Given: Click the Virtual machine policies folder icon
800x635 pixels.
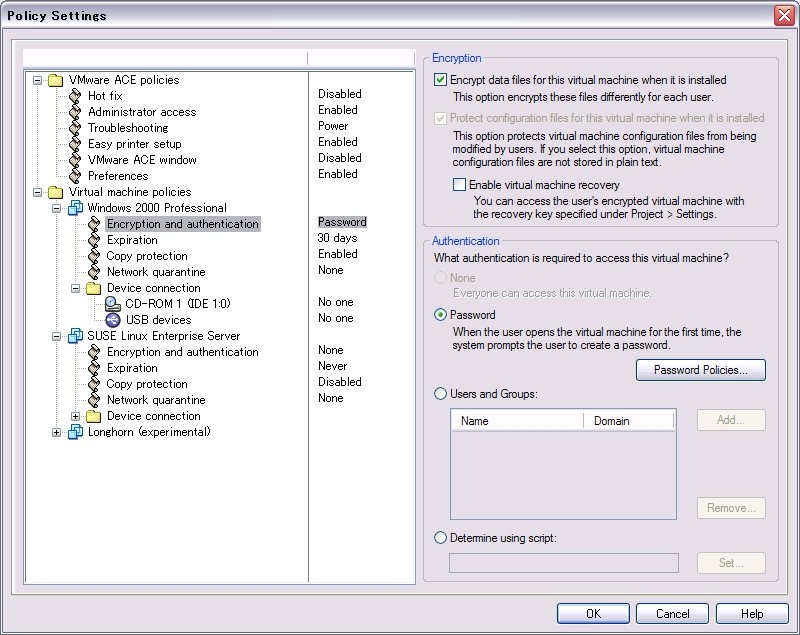Looking at the screenshot, I should point(55,192).
